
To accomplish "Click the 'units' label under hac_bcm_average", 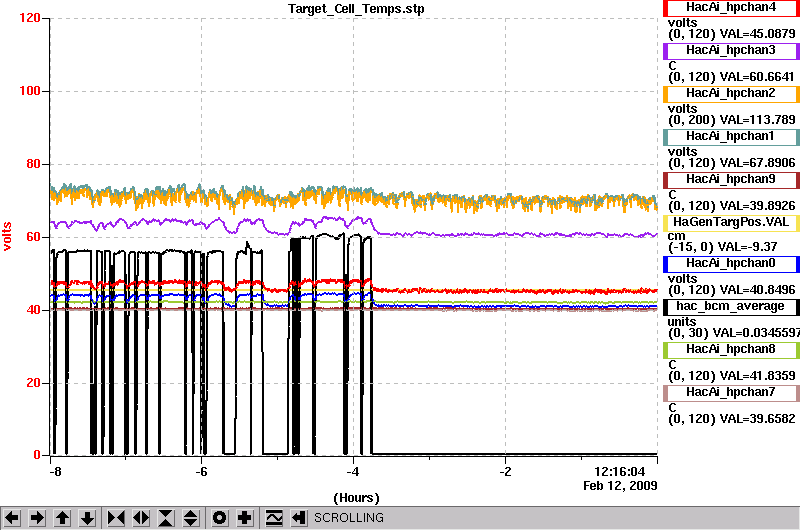I will tap(682, 322).
